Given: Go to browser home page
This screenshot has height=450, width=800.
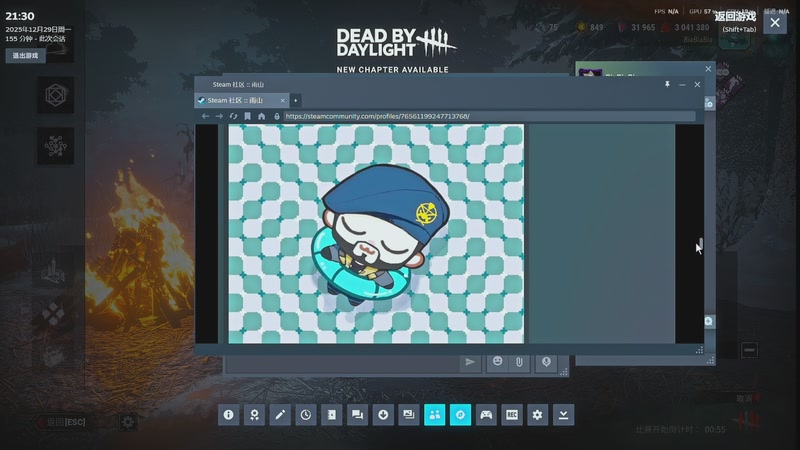Looking at the screenshot, I should click(x=261, y=116).
